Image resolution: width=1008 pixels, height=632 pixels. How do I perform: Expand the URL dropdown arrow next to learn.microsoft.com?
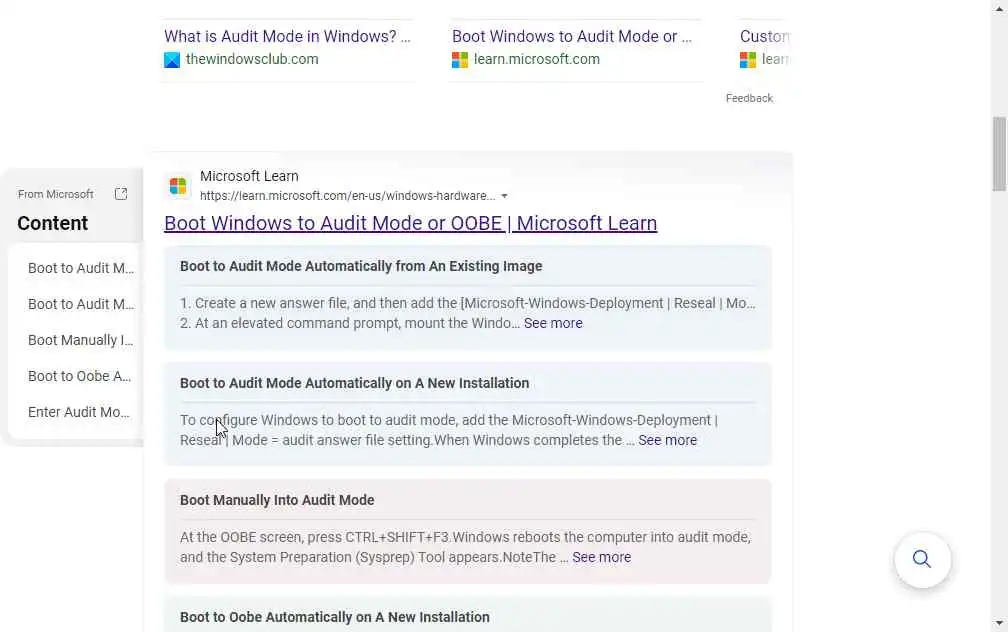[505, 196]
